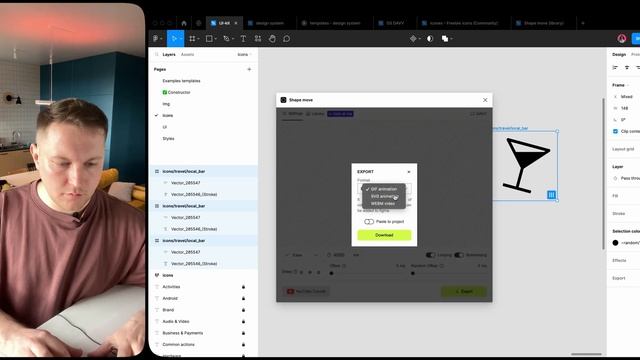
Task: Click lock icon on Brand layer
Action: pyautogui.click(x=243, y=310)
